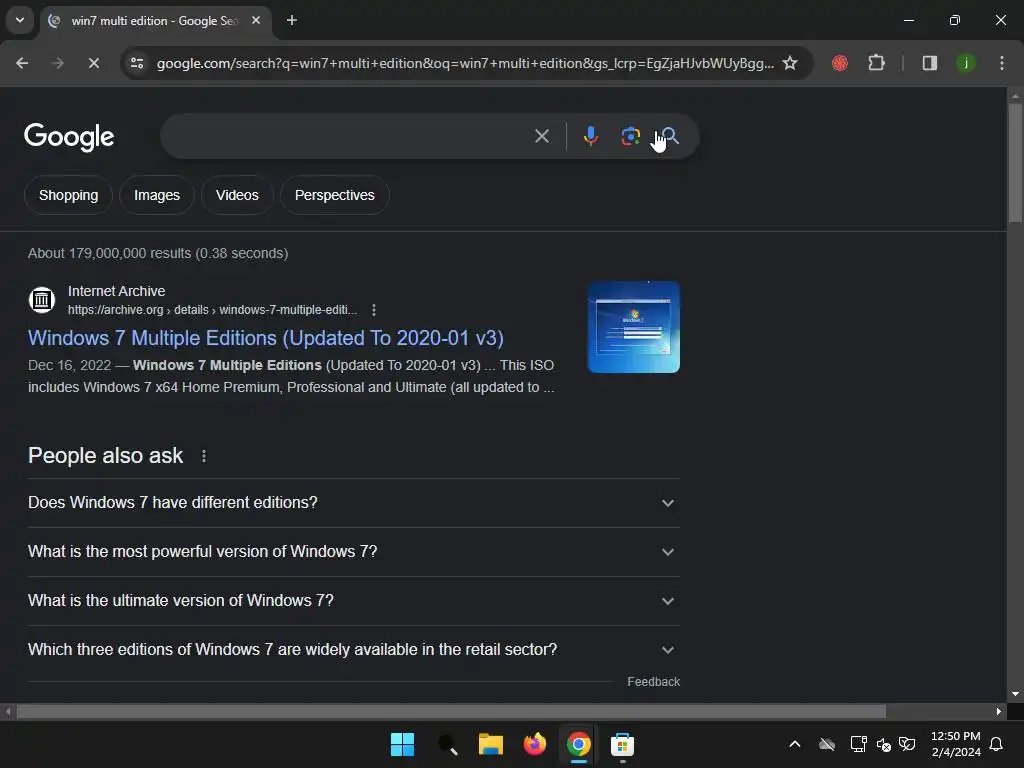Go to Google homepage via logo

(69, 137)
